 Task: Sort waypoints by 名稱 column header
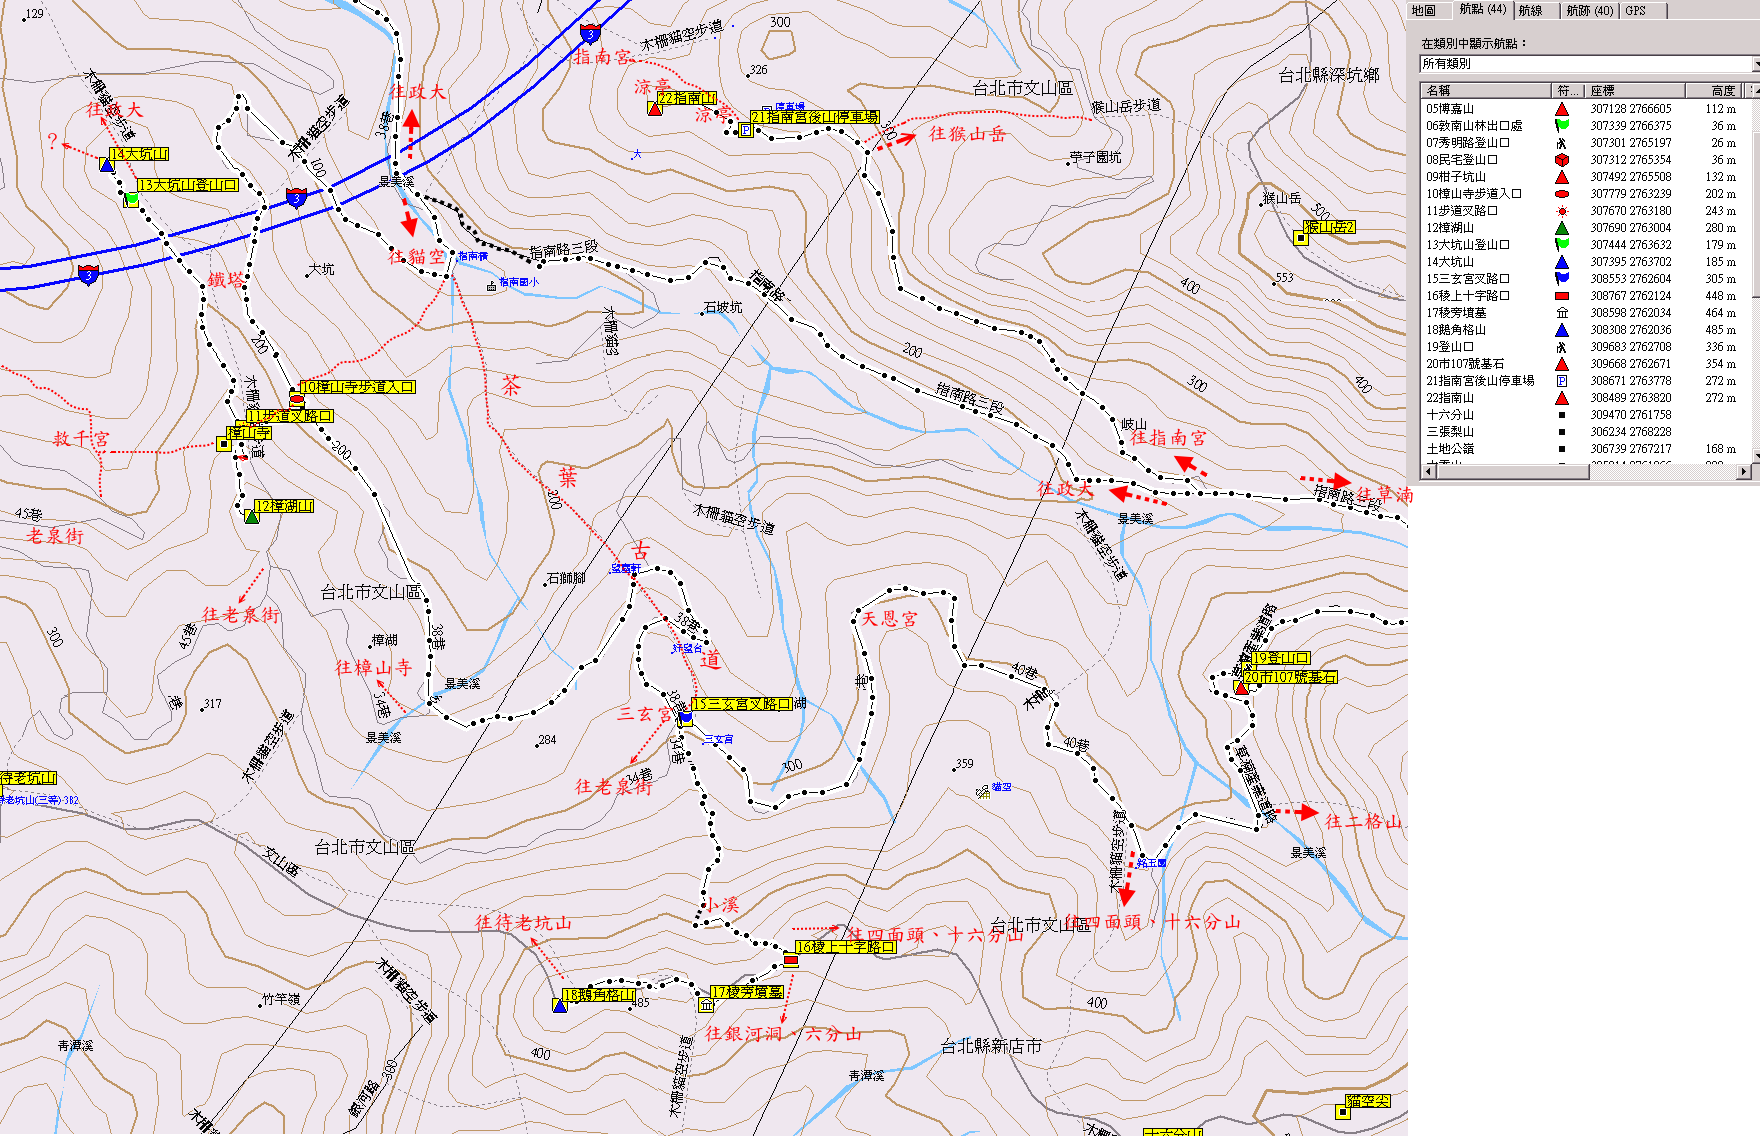point(1484,91)
